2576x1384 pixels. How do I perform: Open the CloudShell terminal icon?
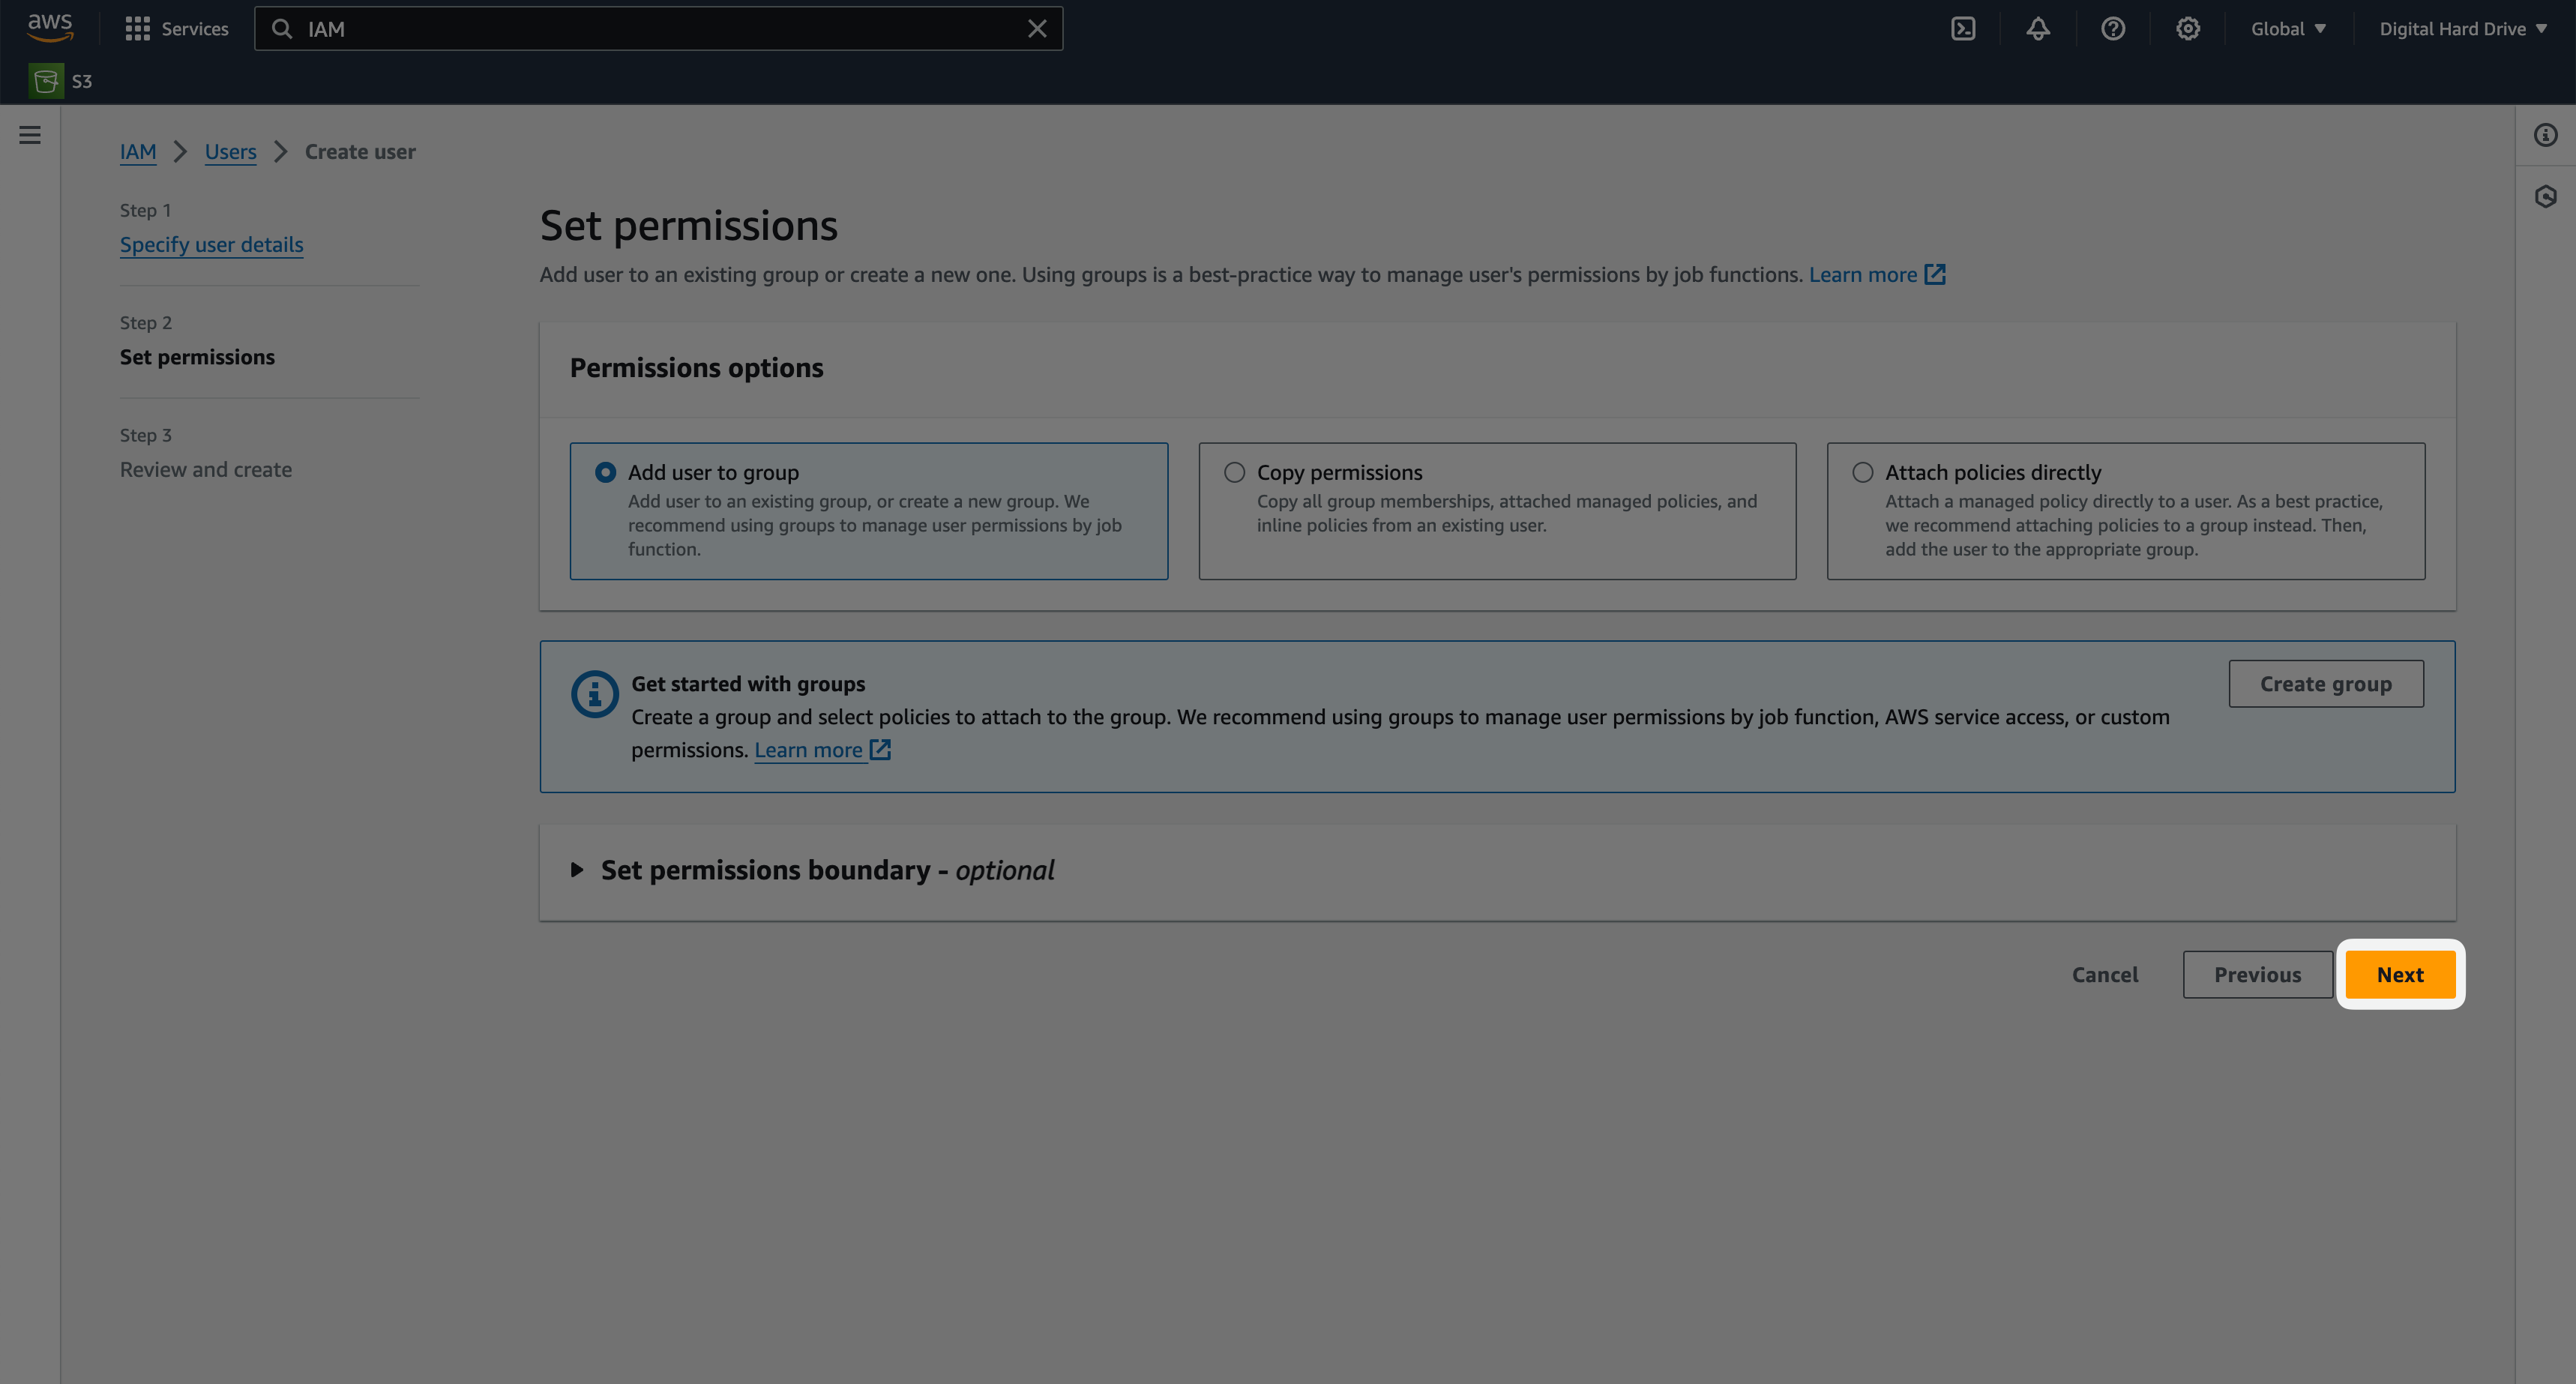tap(1963, 29)
